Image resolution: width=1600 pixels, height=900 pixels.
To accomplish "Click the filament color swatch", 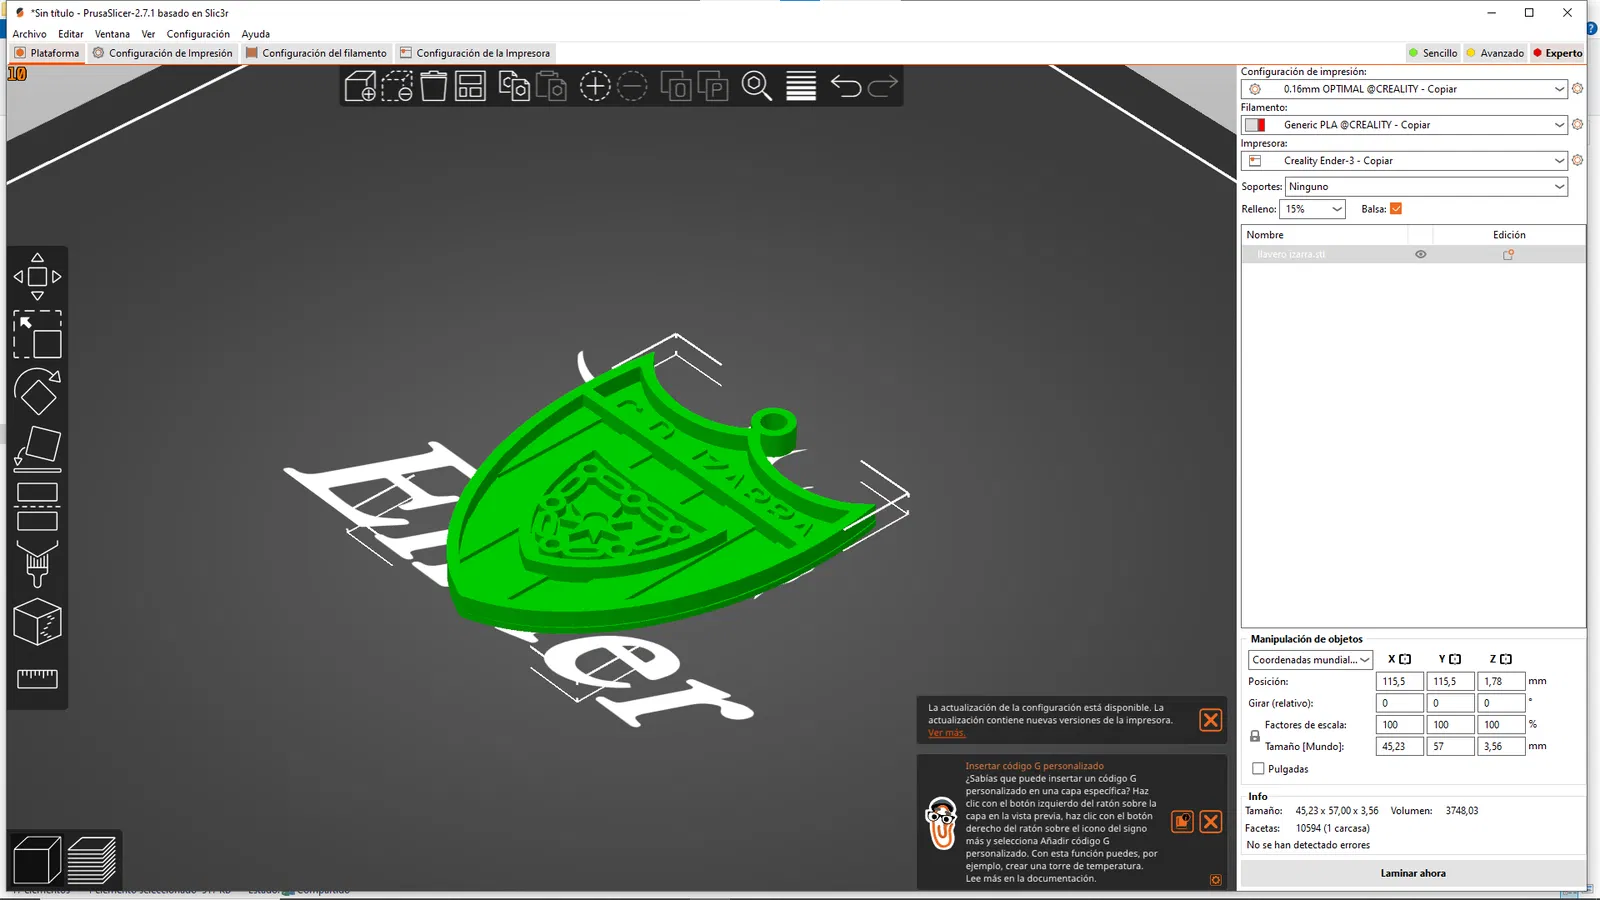I will point(1254,125).
